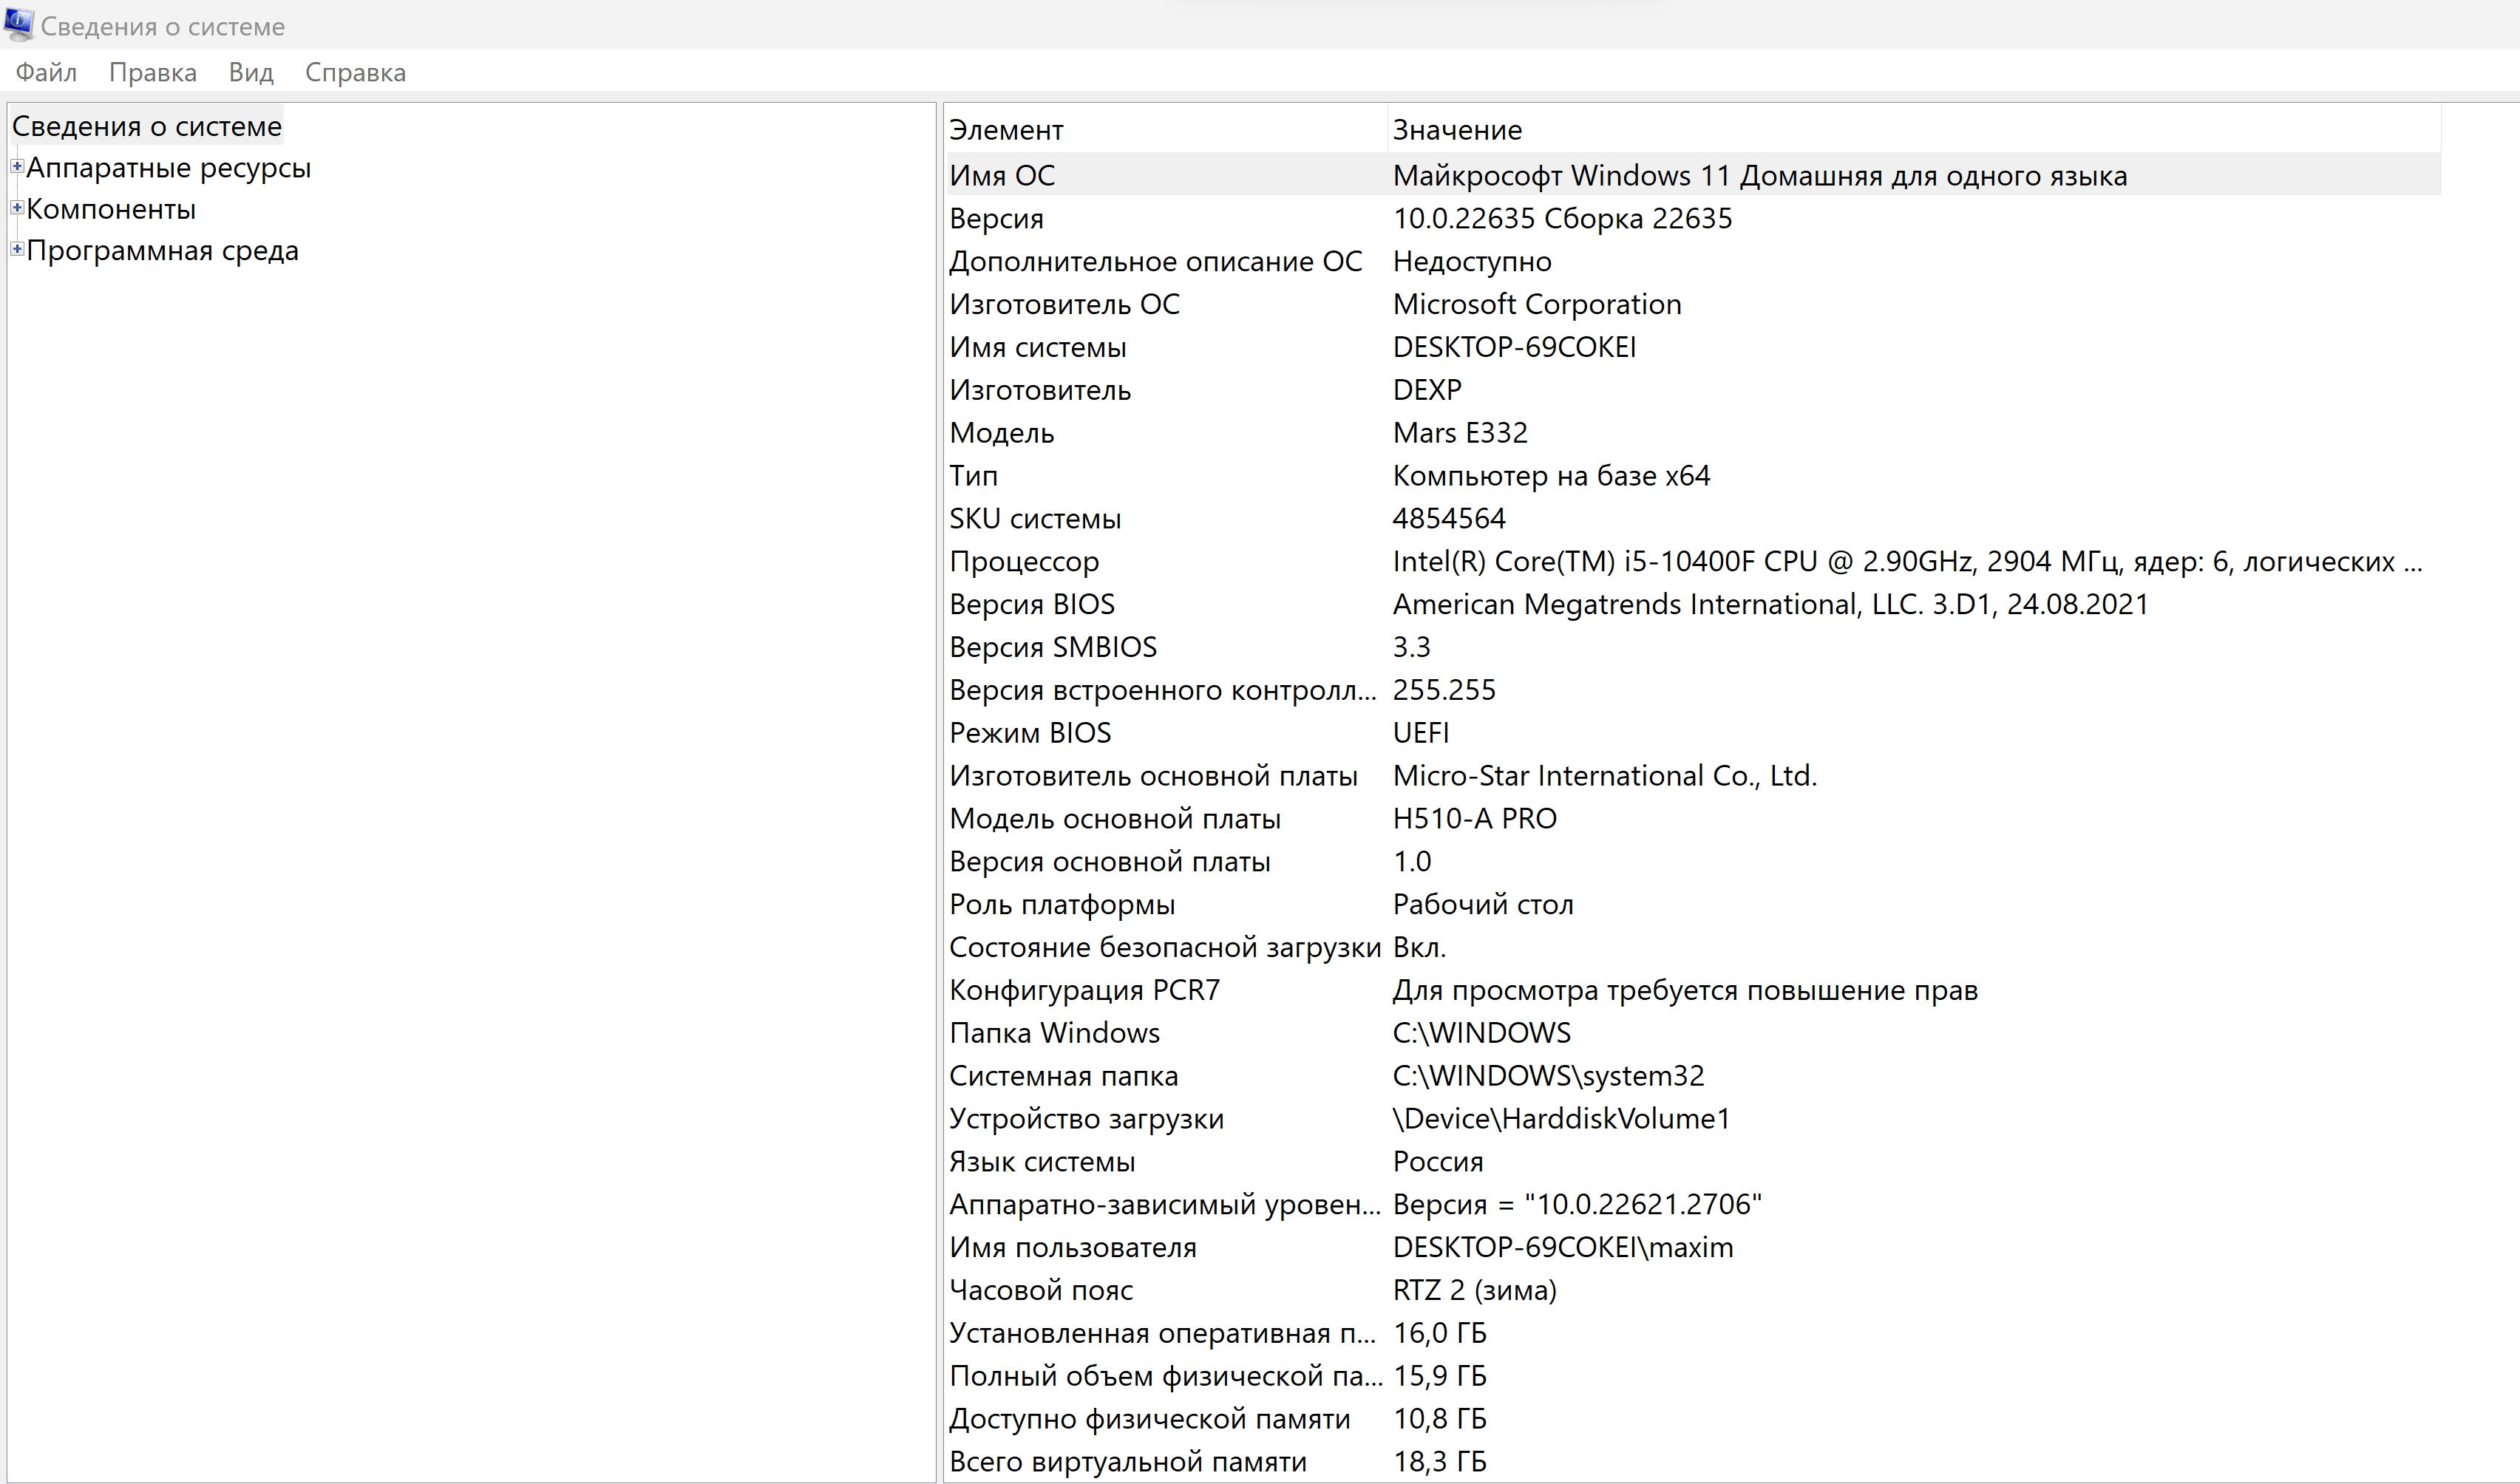This screenshot has height=1484, width=2520.
Task: Click \Device\HarddiskVolume1 value
Action: pos(1561,1119)
